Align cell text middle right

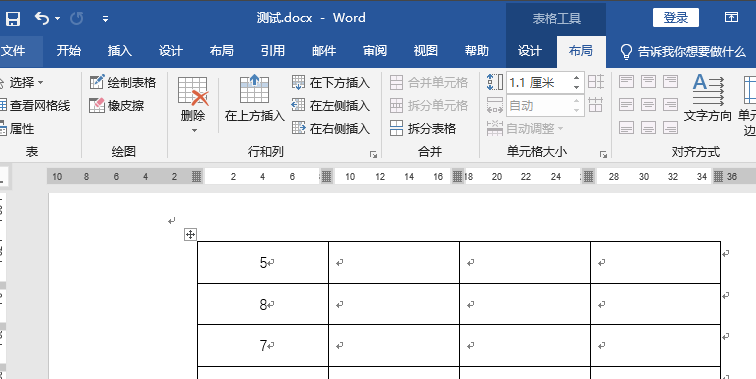coord(671,105)
